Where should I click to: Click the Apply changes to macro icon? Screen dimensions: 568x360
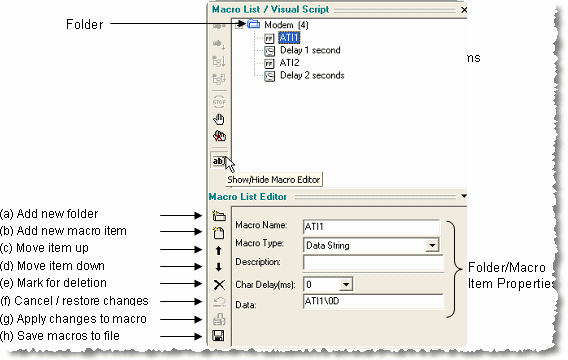pos(219,319)
